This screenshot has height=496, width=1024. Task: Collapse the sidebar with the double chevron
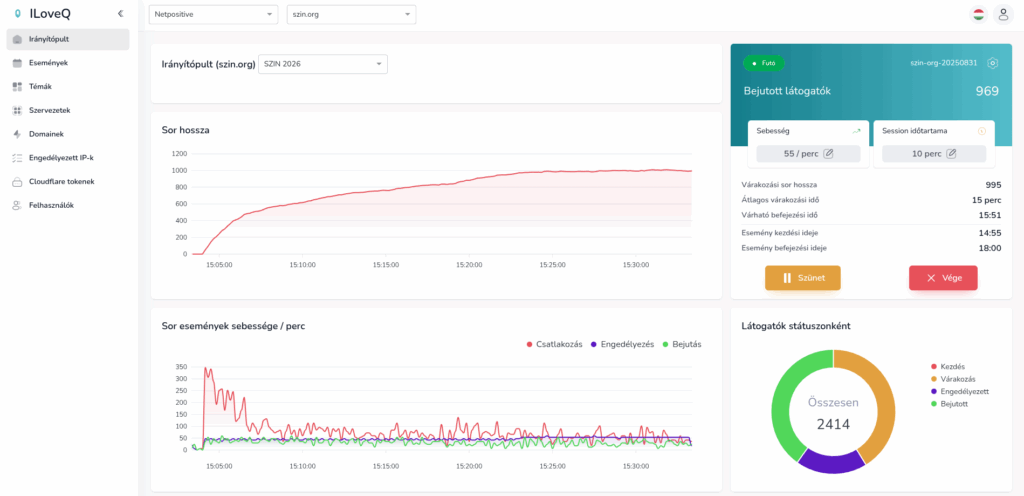pyautogui.click(x=120, y=14)
